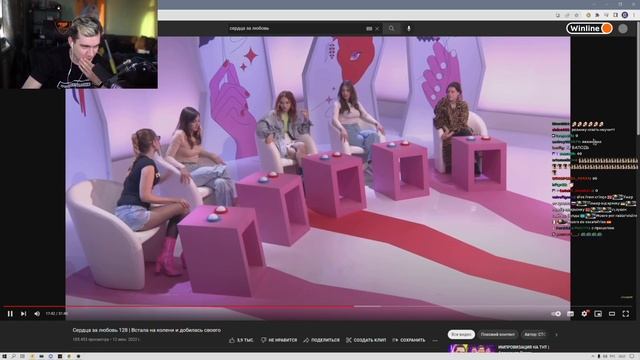Show more chips with right chevron
This screenshot has height=360, width=640.
click(x=556, y=334)
